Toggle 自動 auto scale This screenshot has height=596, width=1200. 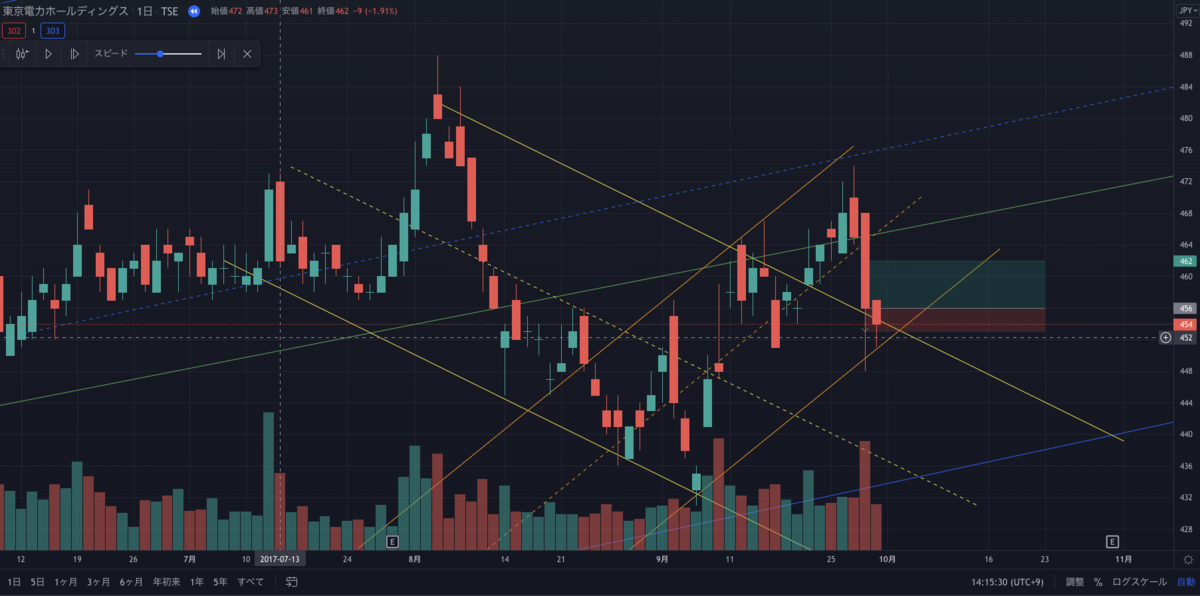(x=1185, y=582)
